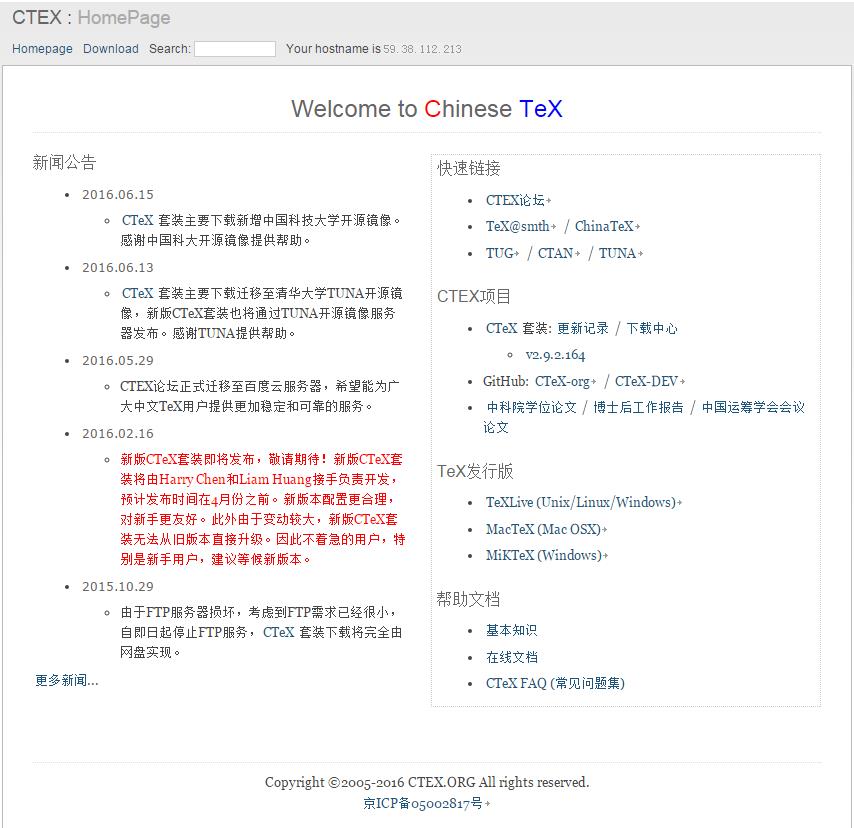The width and height of the screenshot is (854, 828).
Task: Open CTeX link in 2016.06.13 news
Action: (x=137, y=293)
